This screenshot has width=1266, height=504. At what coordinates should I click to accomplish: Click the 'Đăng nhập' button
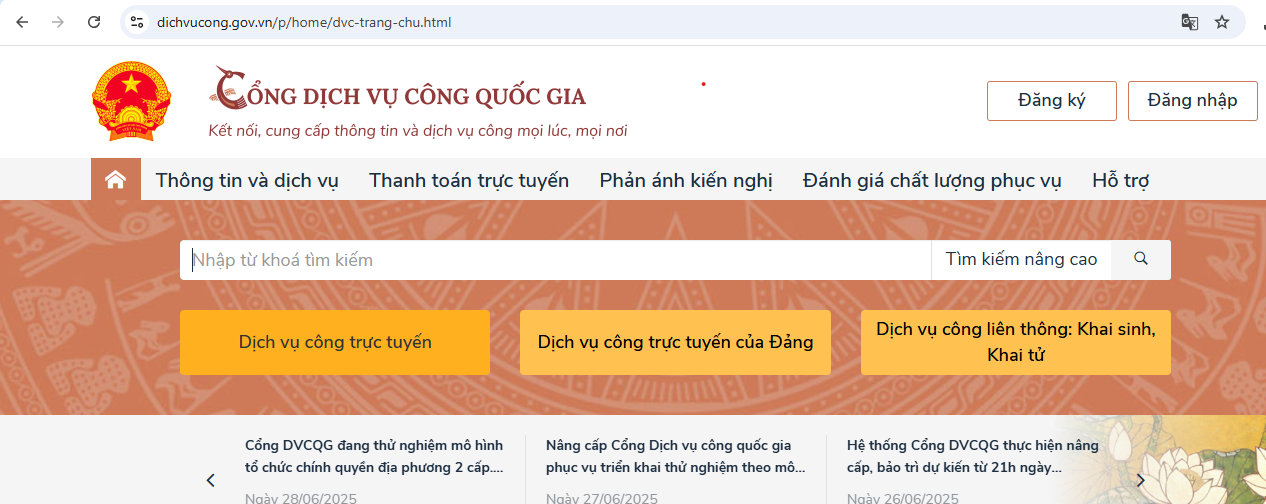pos(1192,100)
